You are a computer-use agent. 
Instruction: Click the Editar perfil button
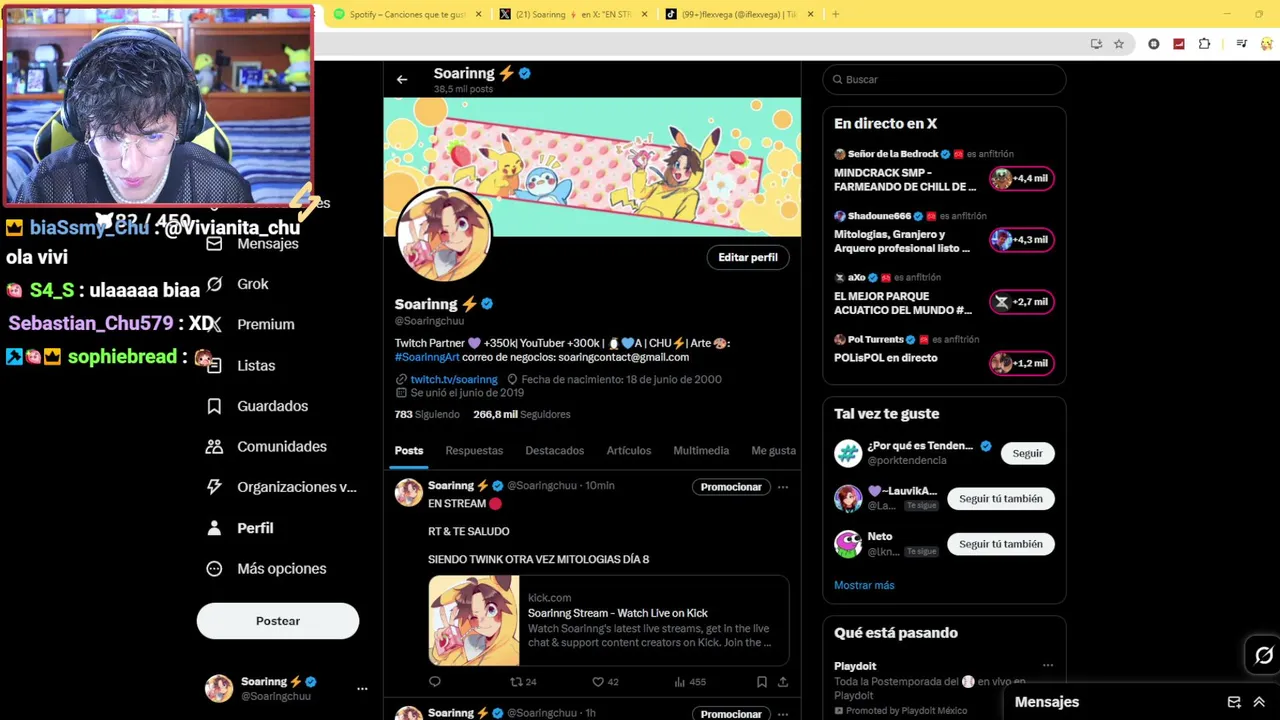[748, 257]
